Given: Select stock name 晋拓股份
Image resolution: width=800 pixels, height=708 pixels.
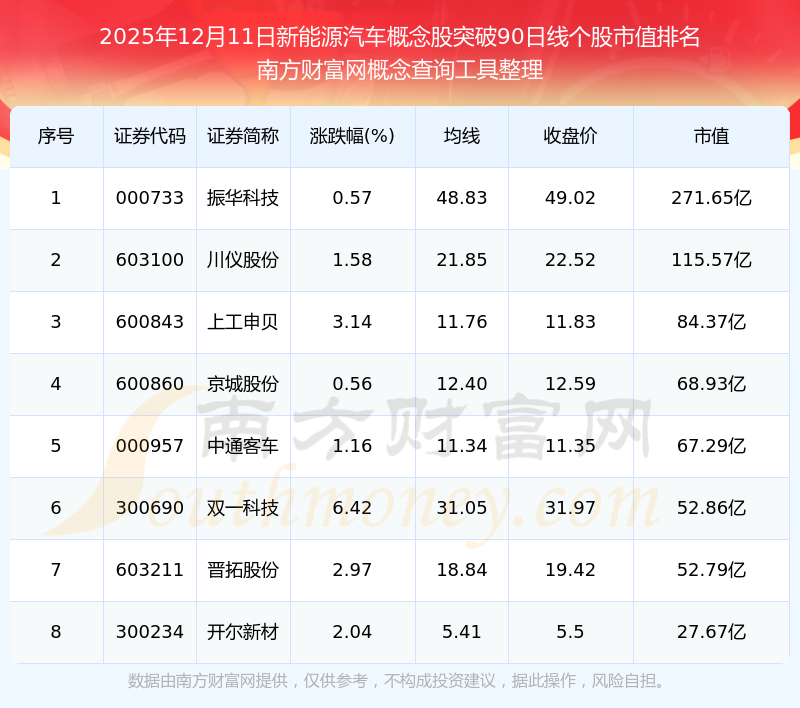Looking at the screenshot, I should [x=243, y=570].
